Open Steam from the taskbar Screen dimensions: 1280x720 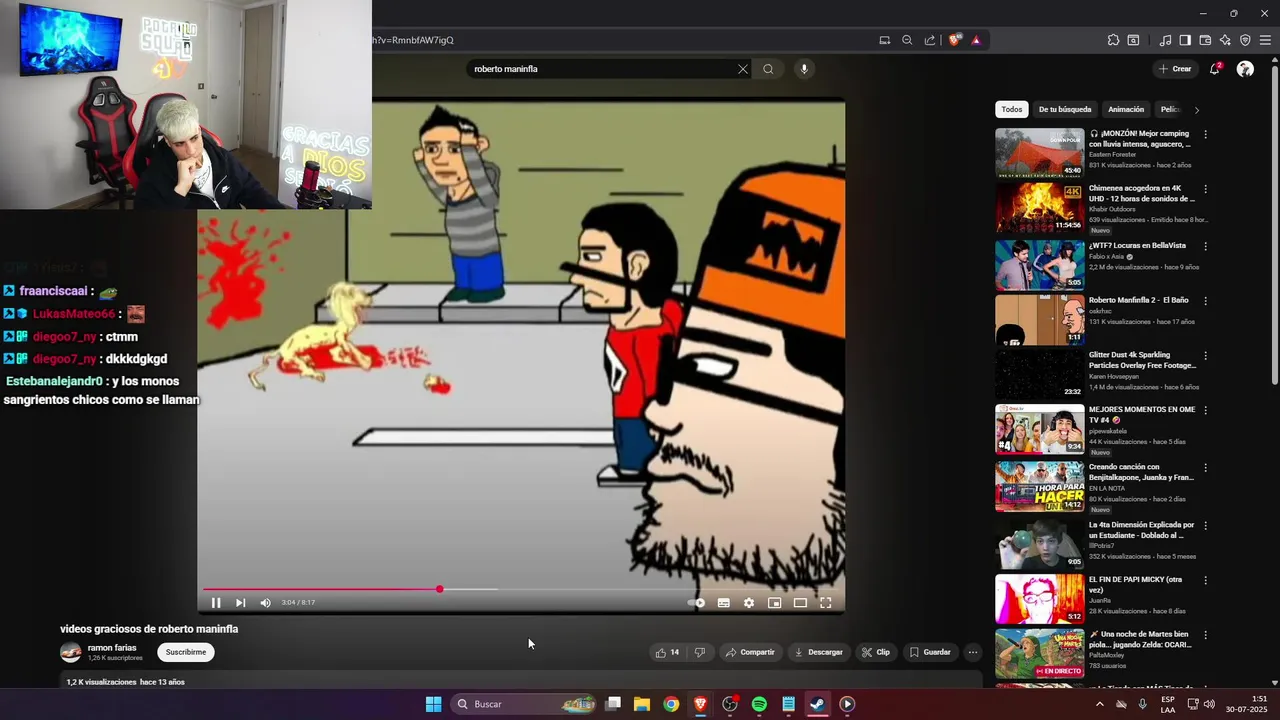[817, 704]
